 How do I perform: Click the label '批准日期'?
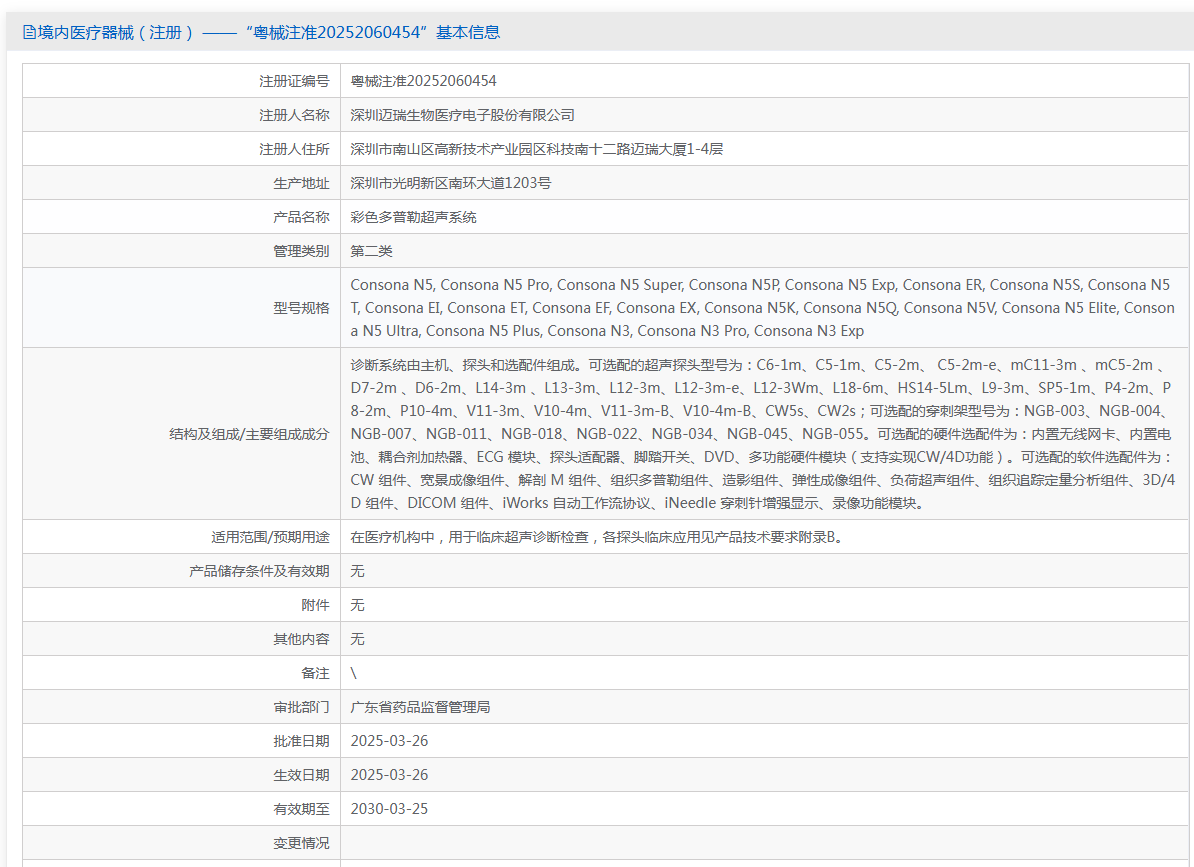(301, 741)
